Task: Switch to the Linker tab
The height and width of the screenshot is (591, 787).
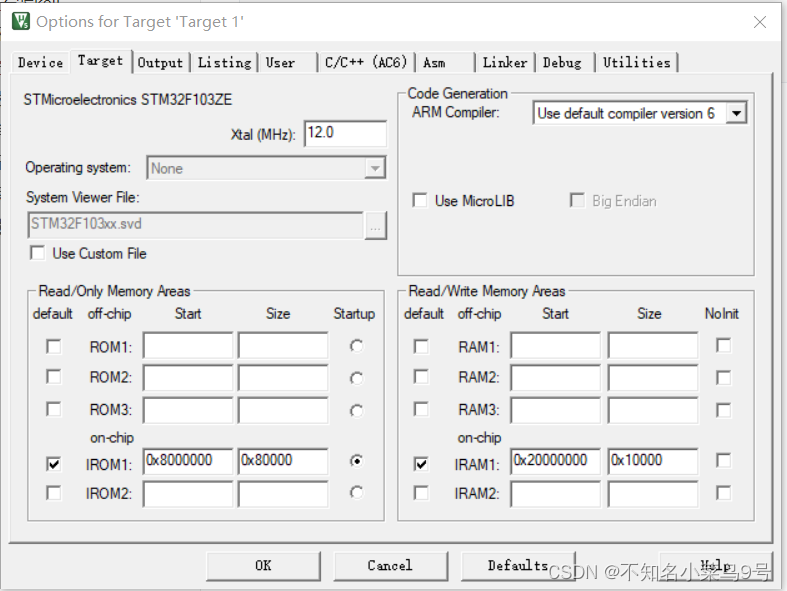Action: (505, 63)
